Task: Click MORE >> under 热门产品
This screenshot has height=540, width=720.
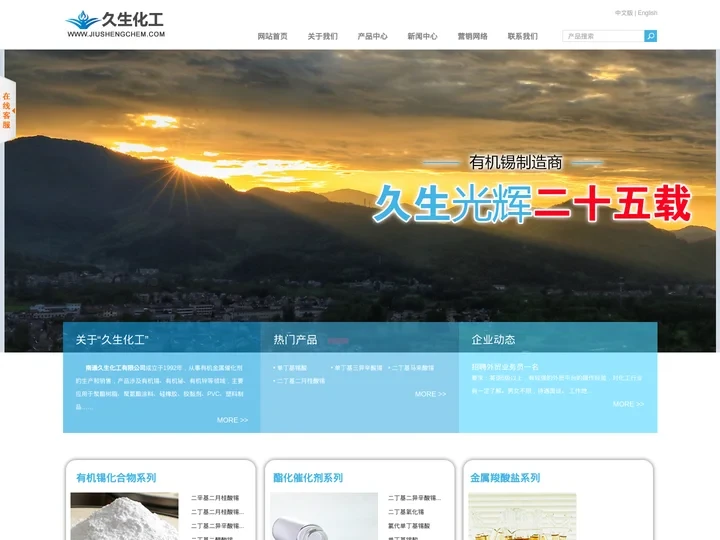Action: (430, 394)
